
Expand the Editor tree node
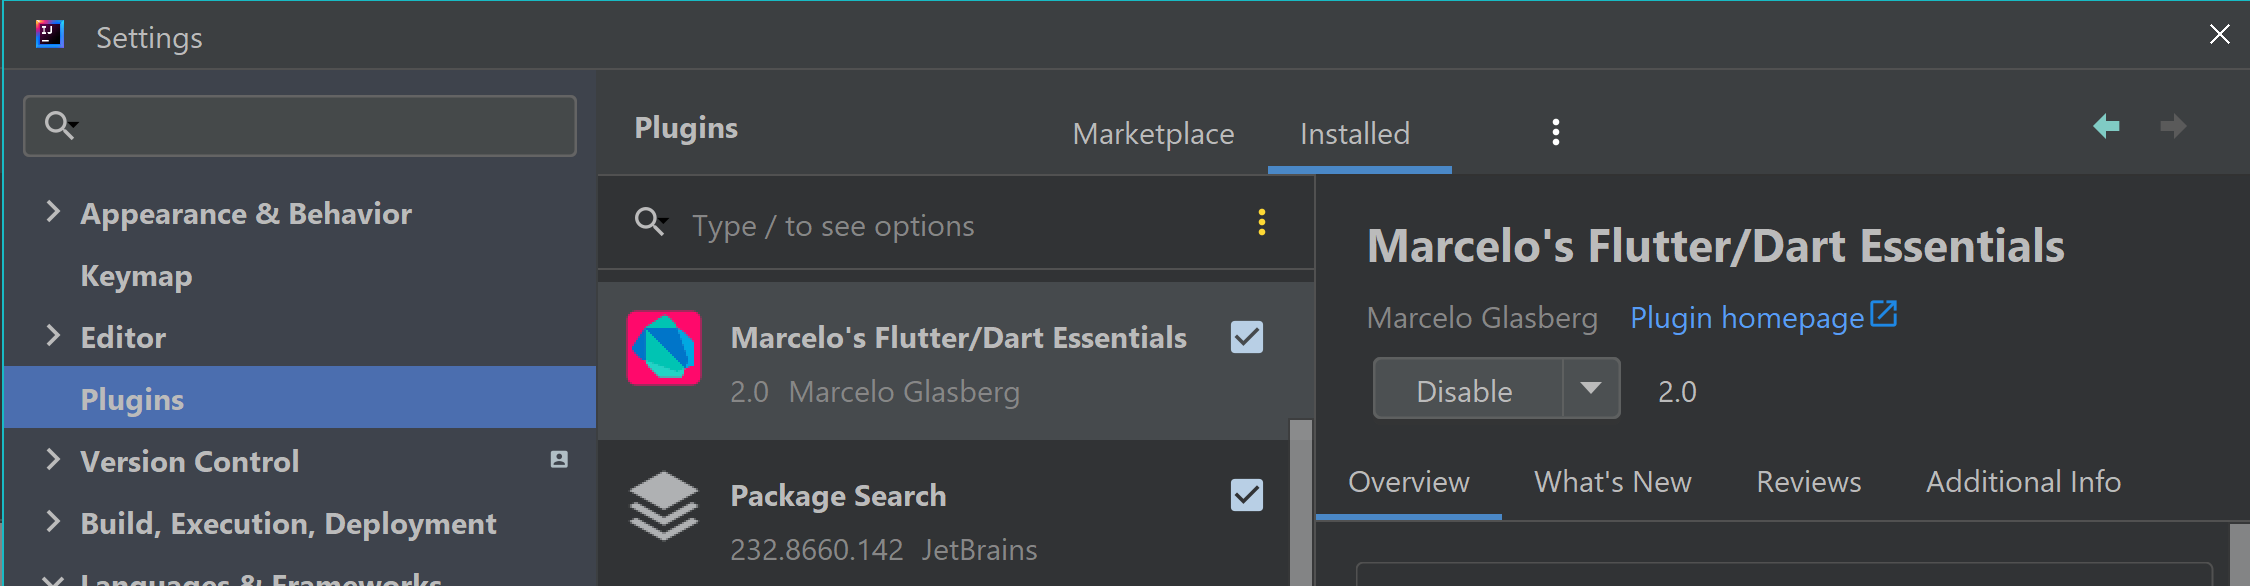point(53,335)
